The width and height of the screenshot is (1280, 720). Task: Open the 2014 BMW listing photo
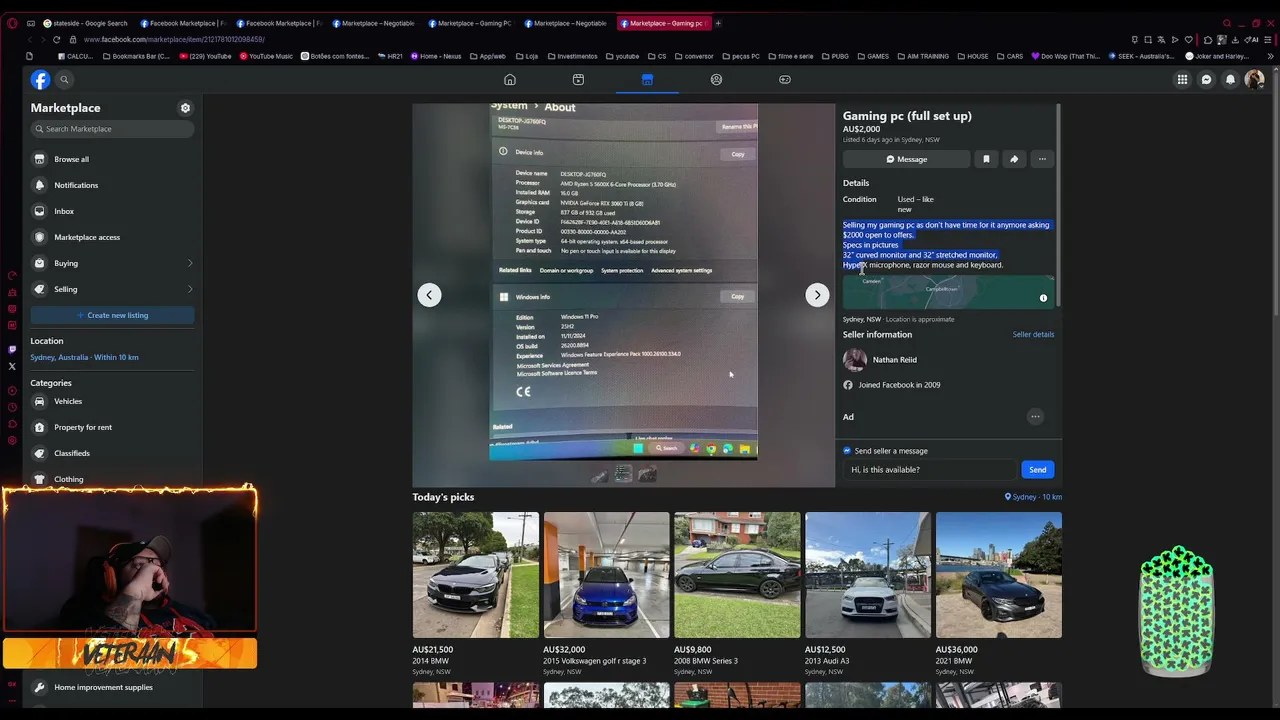(476, 575)
